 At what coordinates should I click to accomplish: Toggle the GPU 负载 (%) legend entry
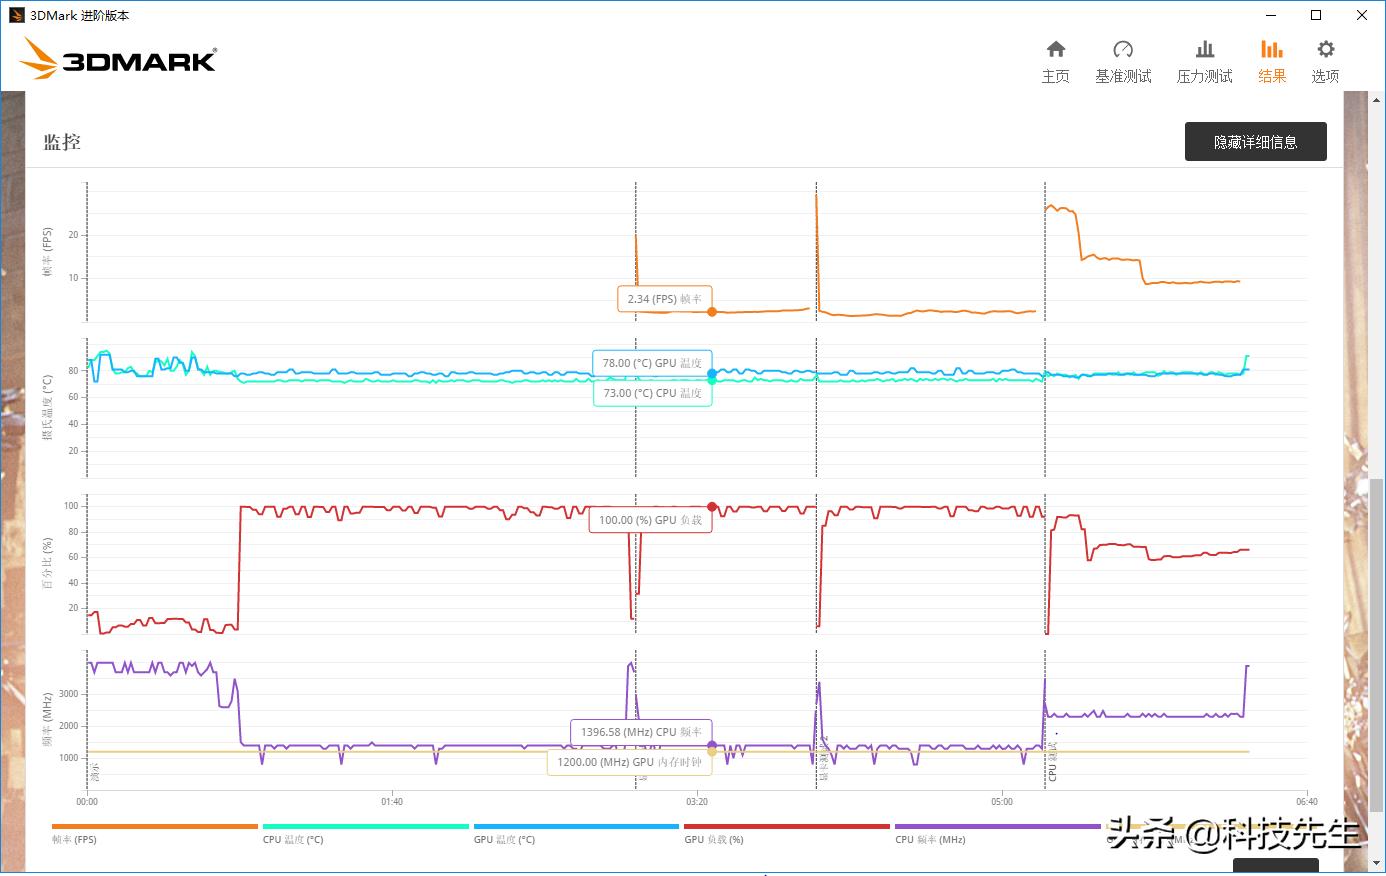pos(787,834)
